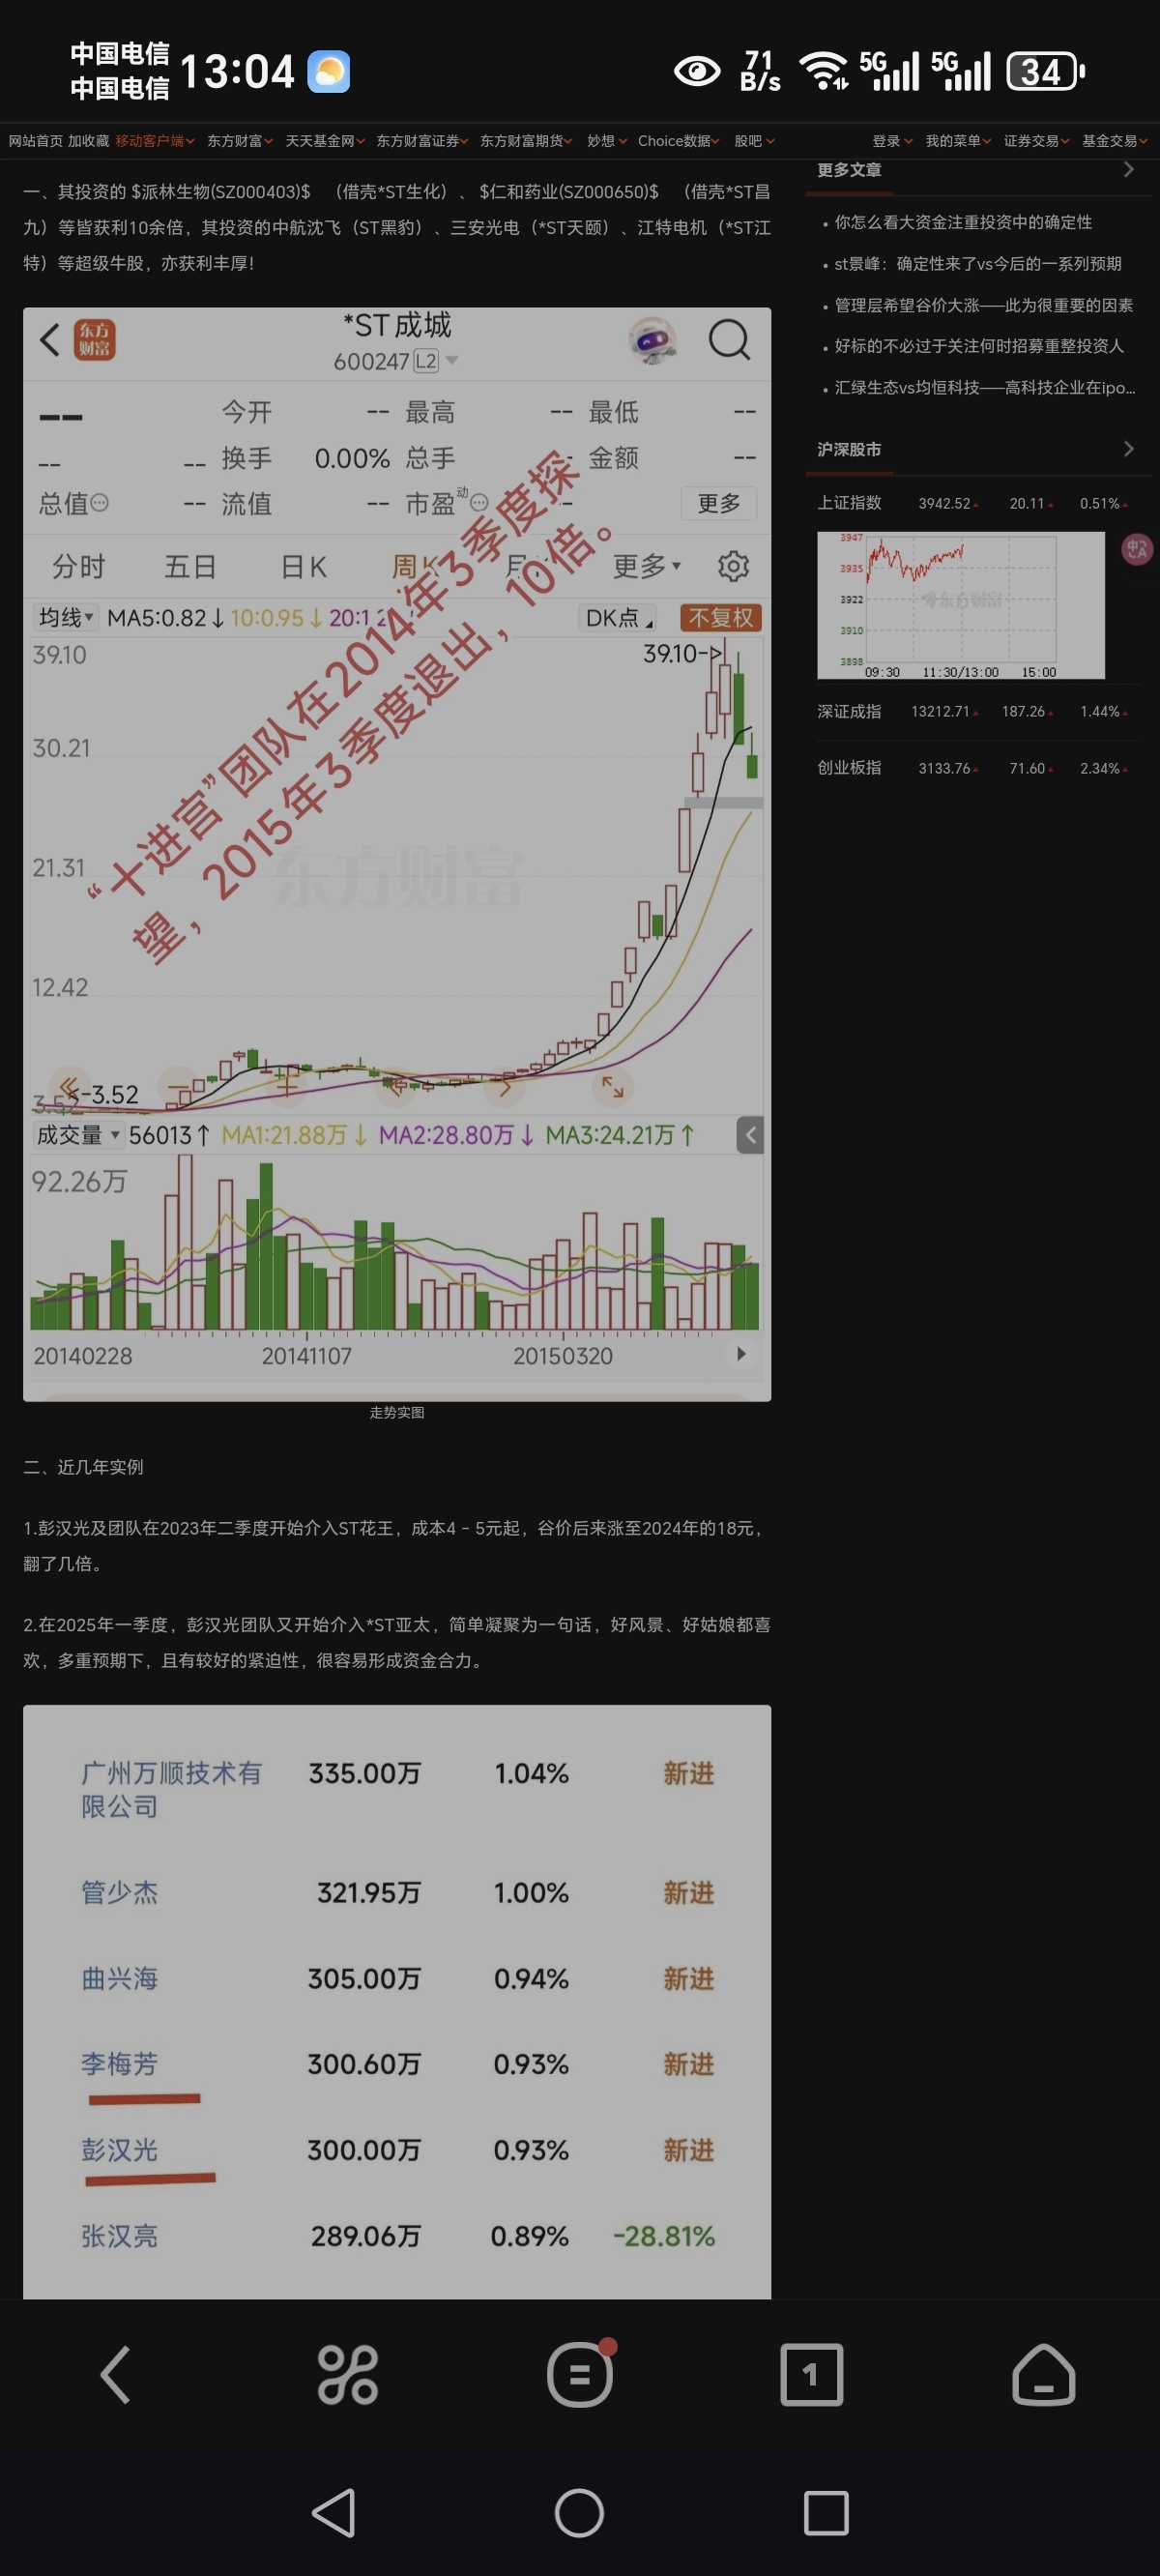Open the tab switcher showing 1
The height and width of the screenshot is (2576, 1160).
point(811,2374)
